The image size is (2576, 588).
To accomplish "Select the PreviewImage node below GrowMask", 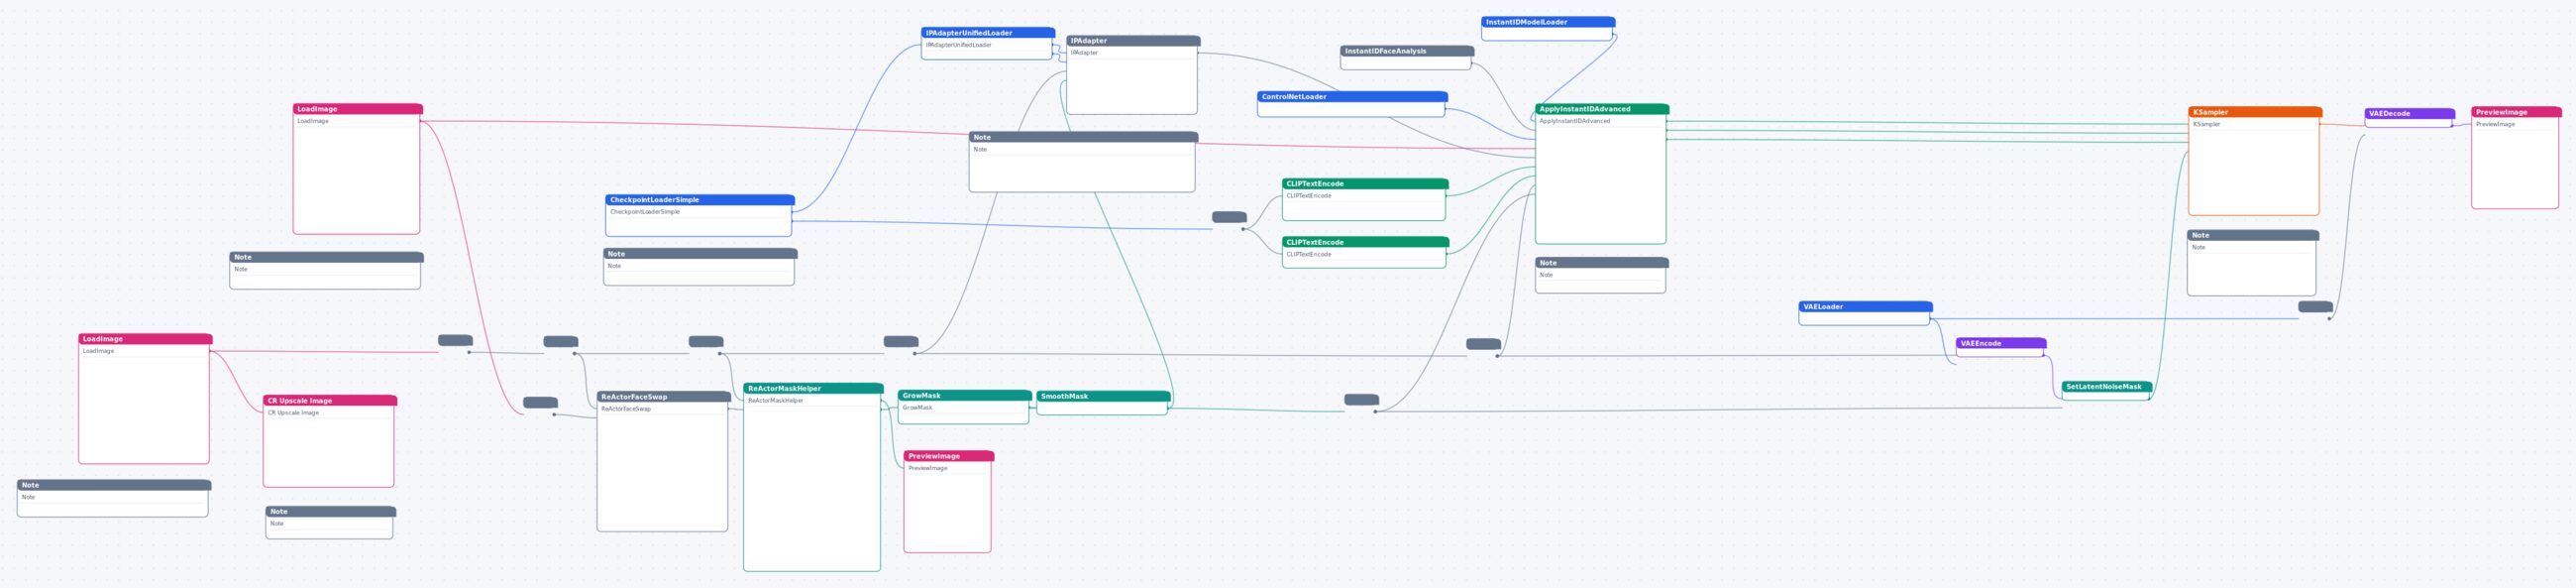I will [x=948, y=502].
